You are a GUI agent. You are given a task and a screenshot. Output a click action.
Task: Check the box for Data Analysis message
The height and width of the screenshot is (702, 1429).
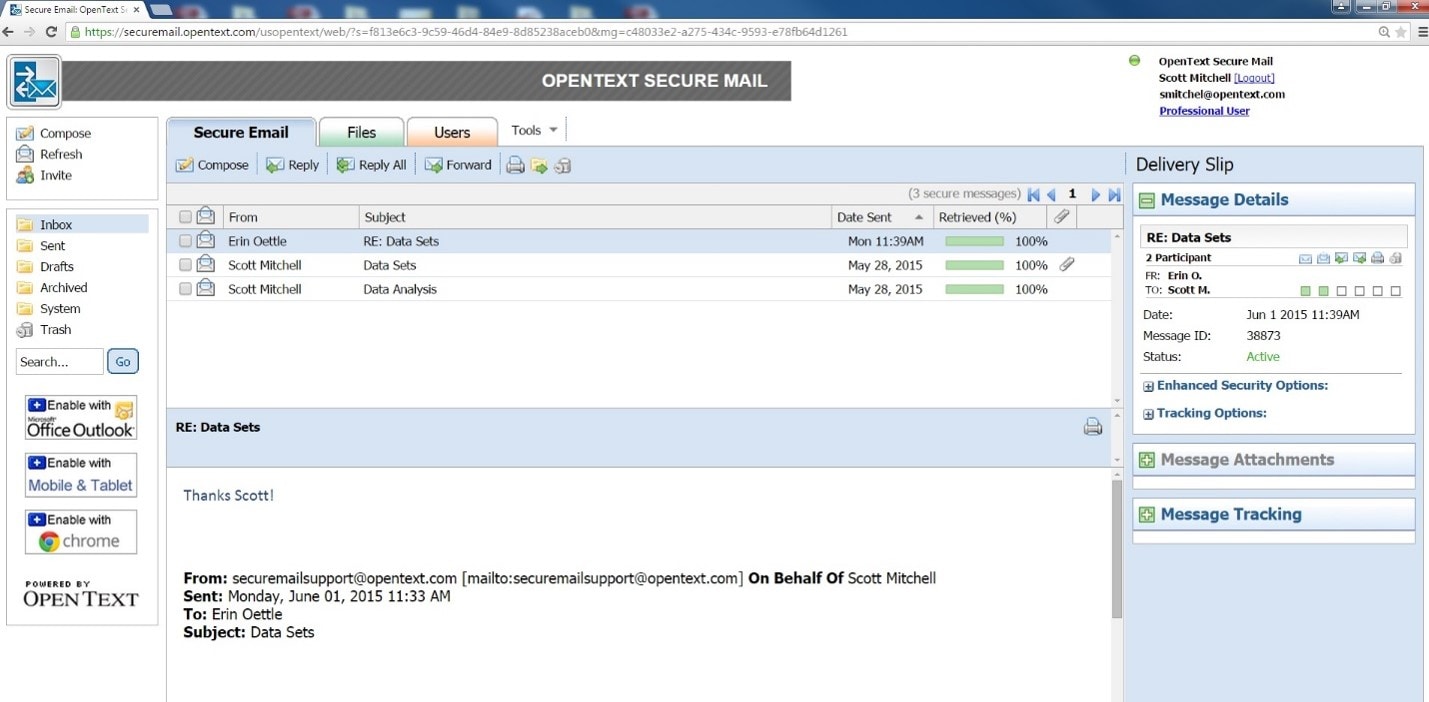(x=185, y=289)
